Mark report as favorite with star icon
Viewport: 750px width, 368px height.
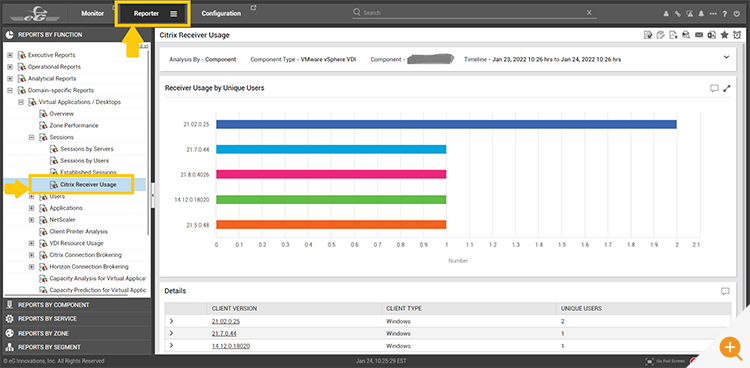point(724,34)
